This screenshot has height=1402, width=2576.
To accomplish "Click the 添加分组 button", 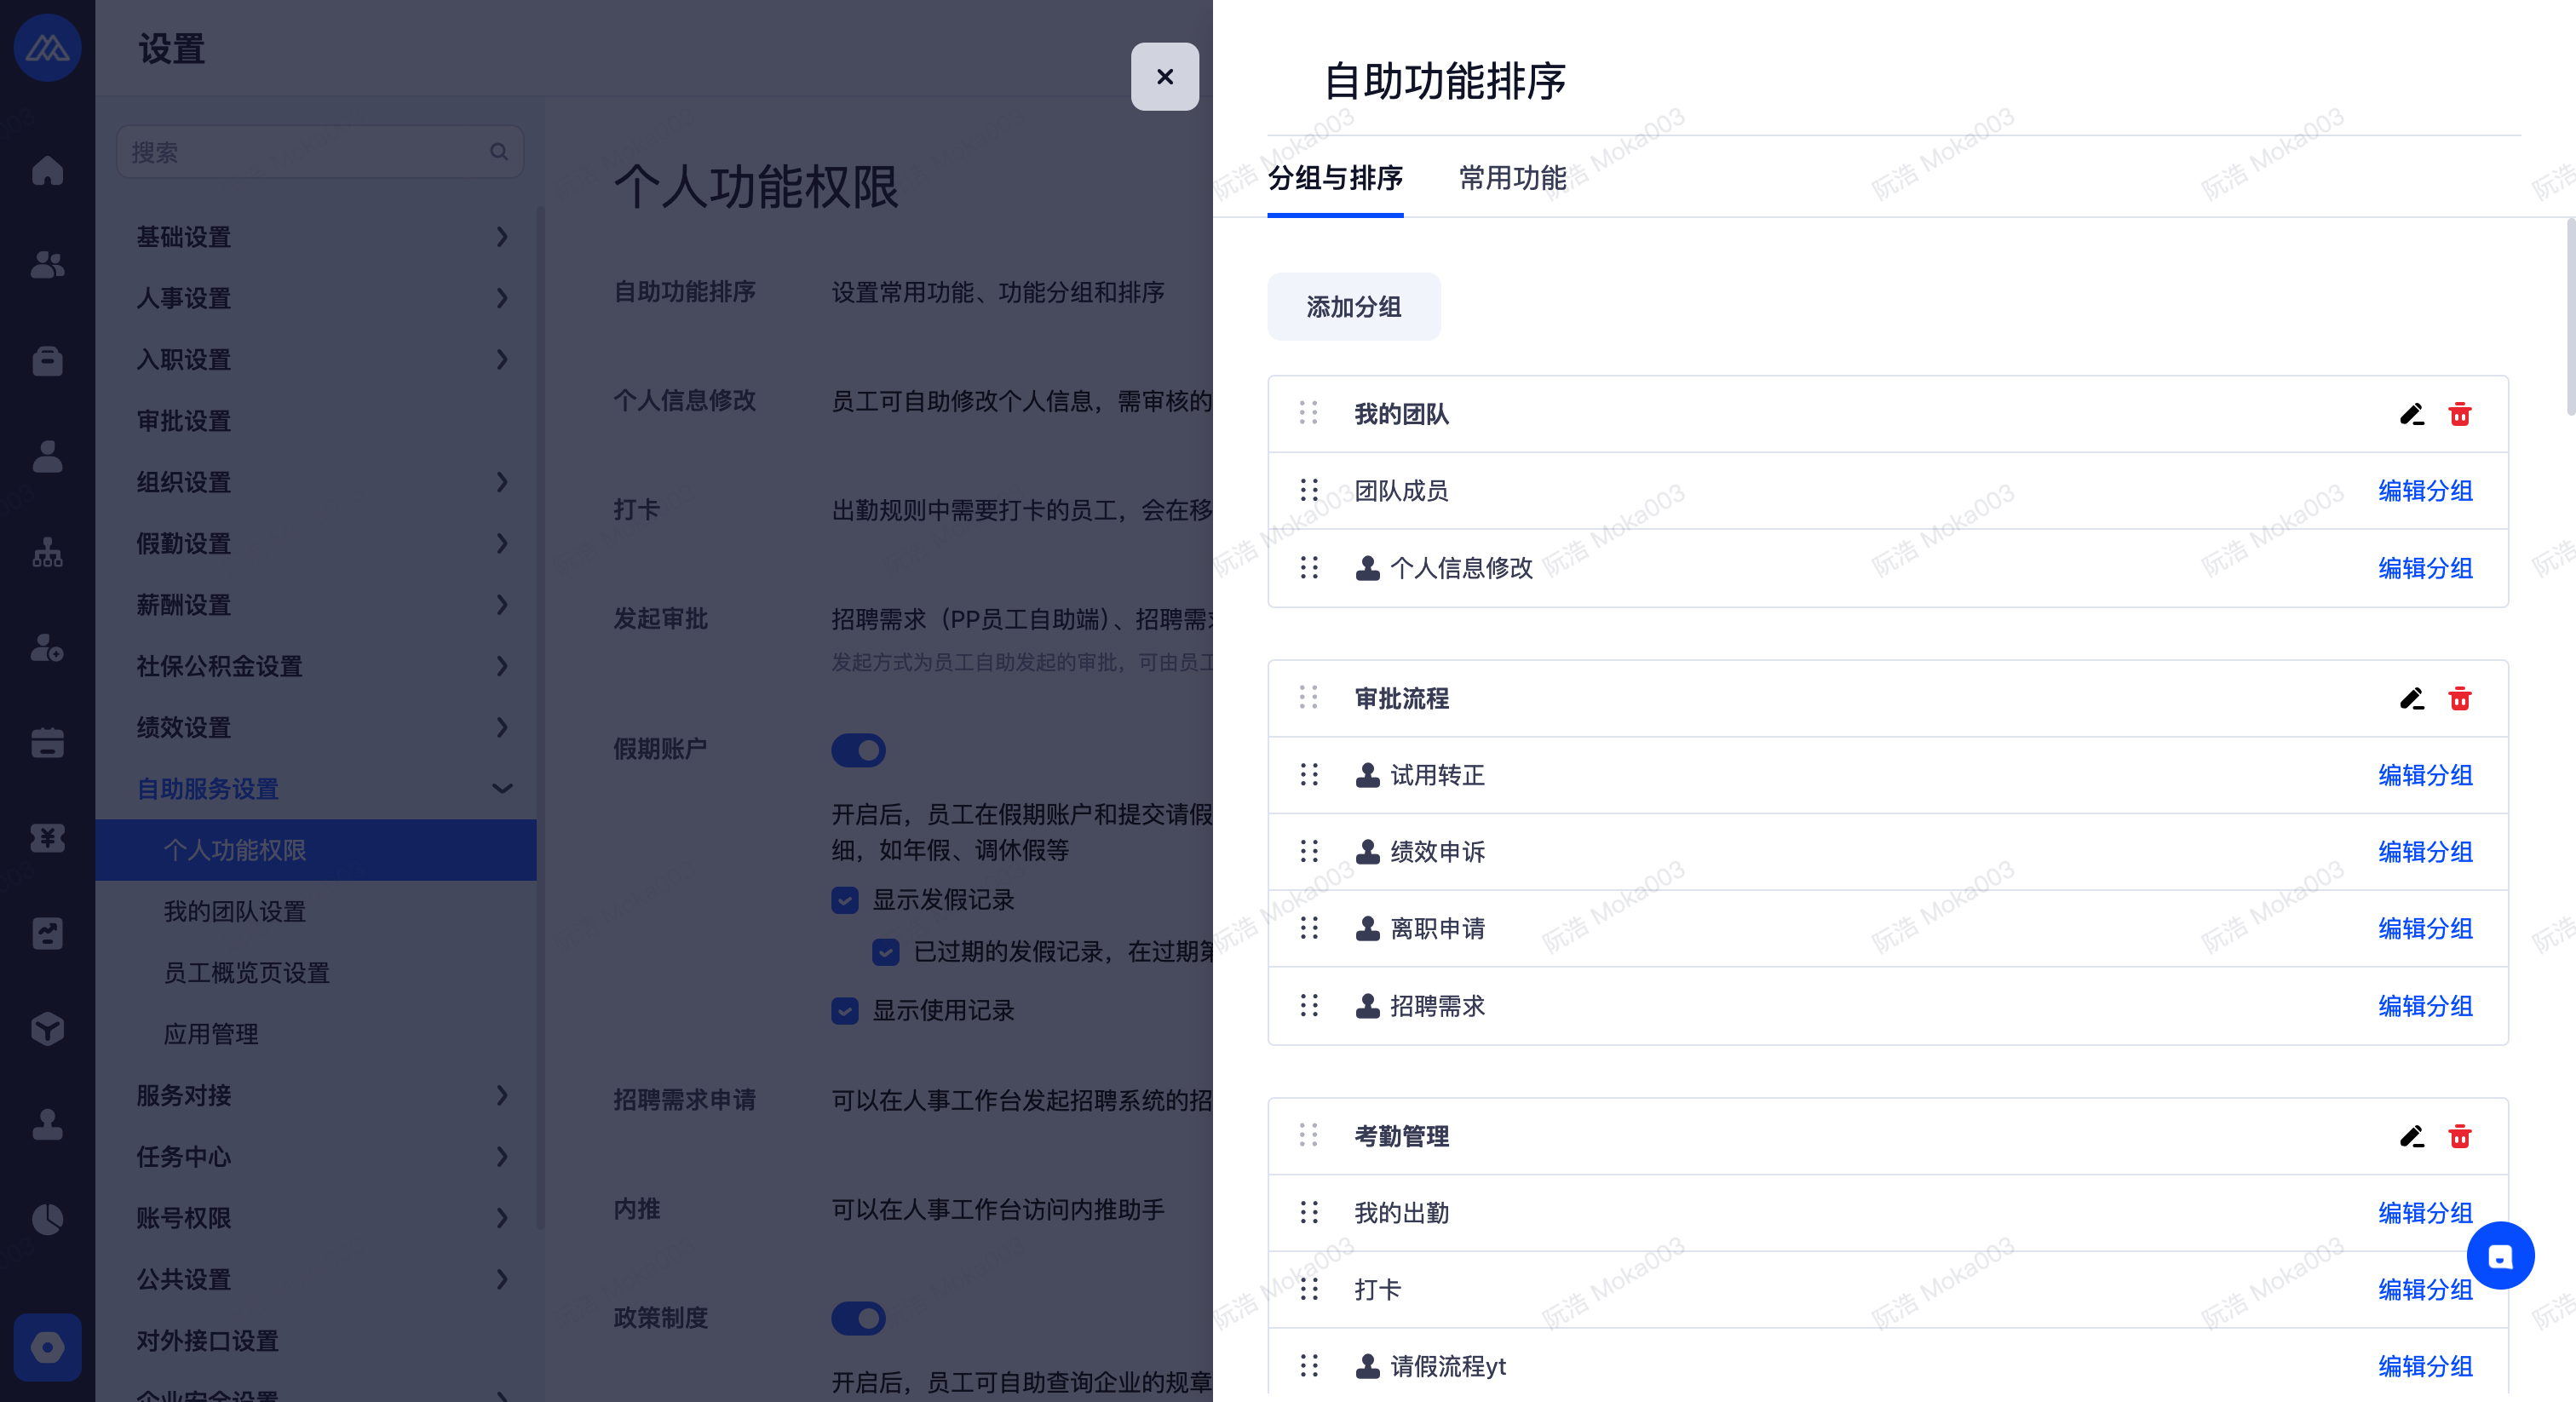I will click(1353, 307).
